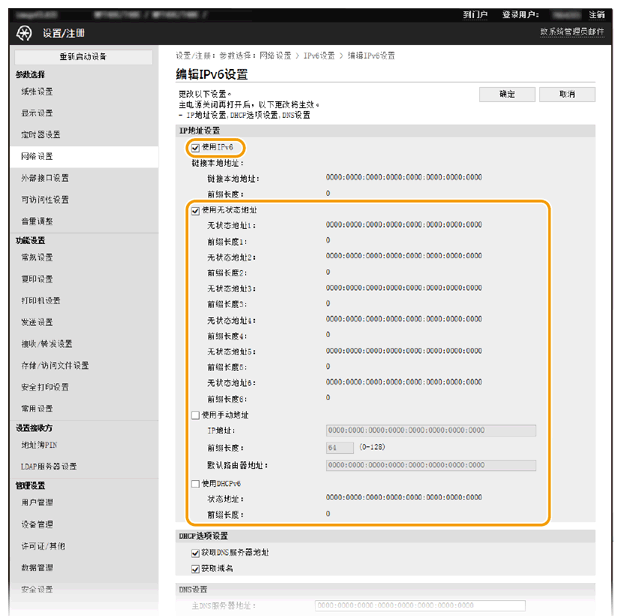Open 用户管理 in the sidebar
This screenshot has height=616, width=621.
[x=37, y=503]
